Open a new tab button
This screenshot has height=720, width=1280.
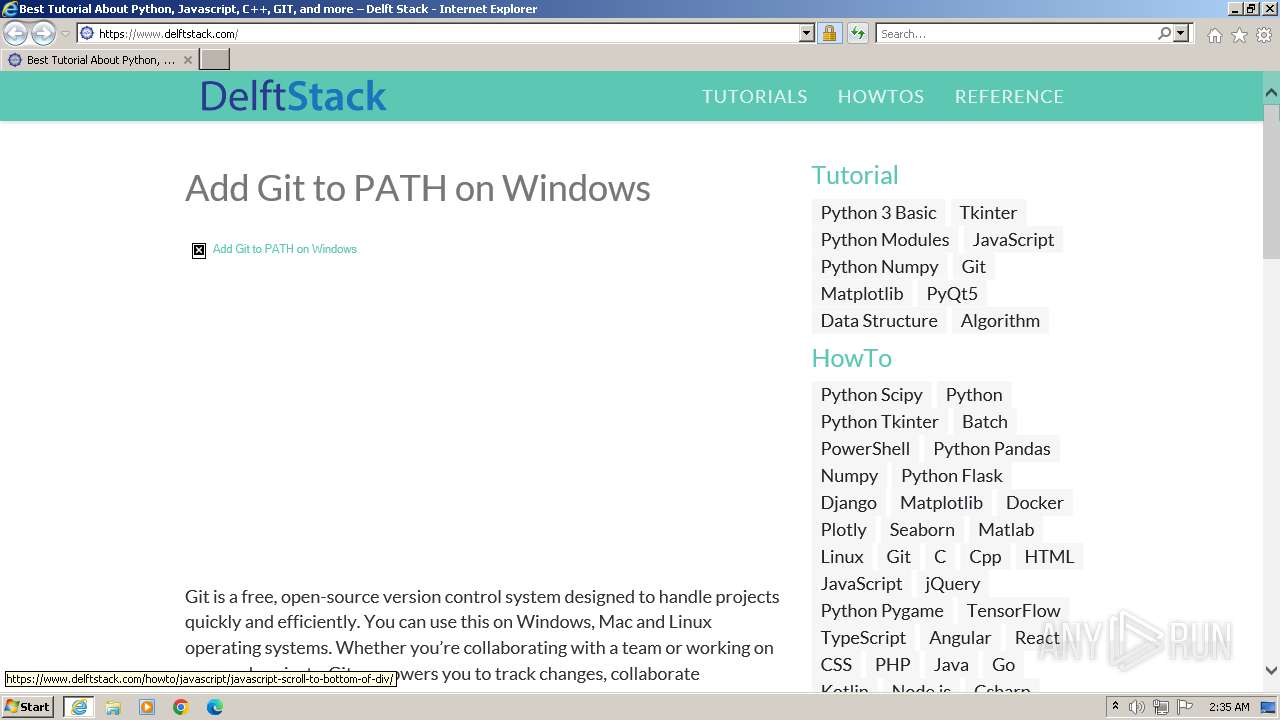(215, 60)
